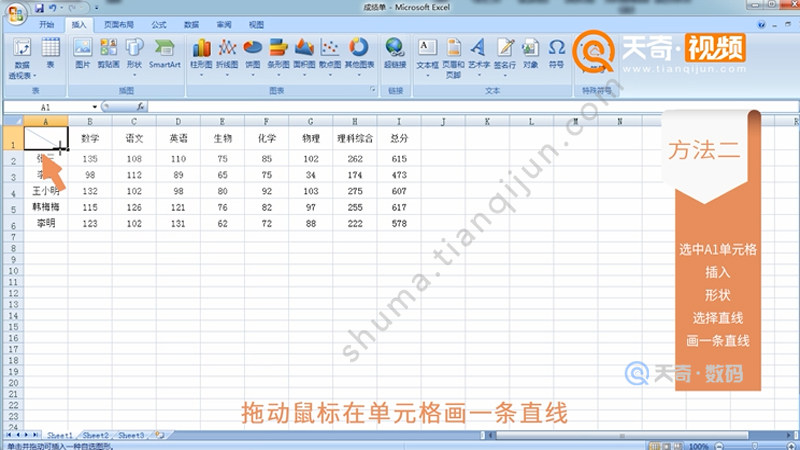Switch to the Sheet1 worksheet tab
The image size is (800, 450).
click(60, 435)
